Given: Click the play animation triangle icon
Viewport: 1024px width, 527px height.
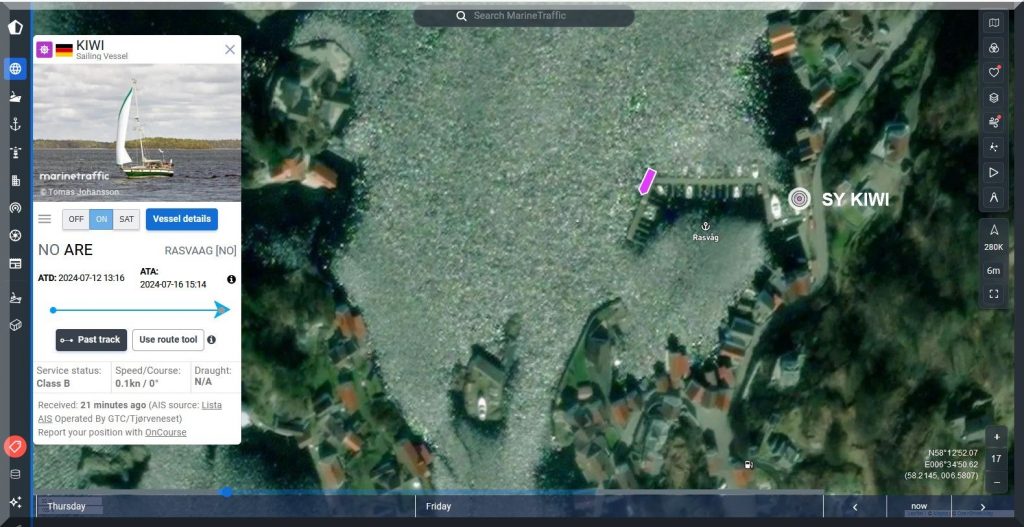Looking at the screenshot, I should 994,172.
